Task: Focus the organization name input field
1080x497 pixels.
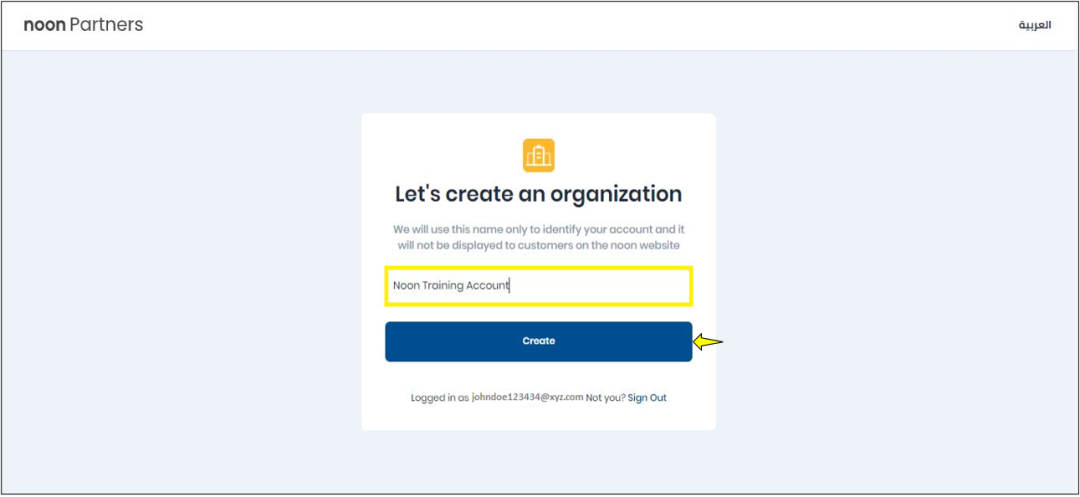Action: 539,286
